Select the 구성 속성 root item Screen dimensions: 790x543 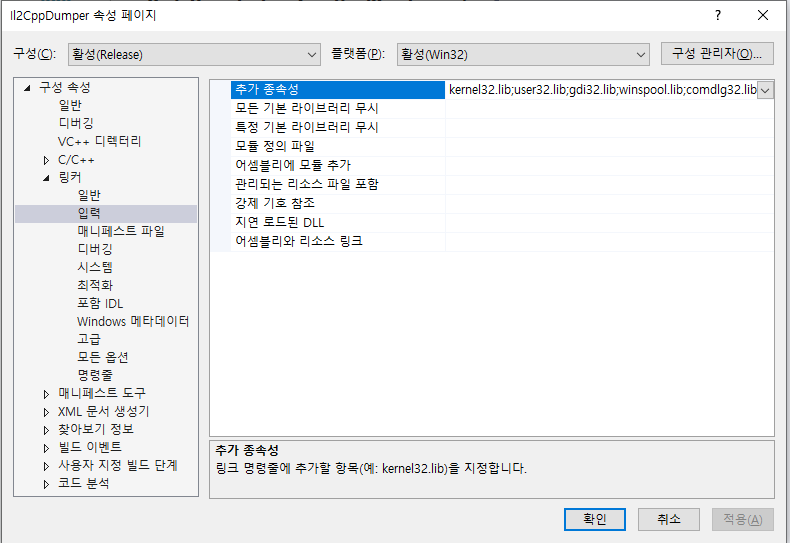65,87
